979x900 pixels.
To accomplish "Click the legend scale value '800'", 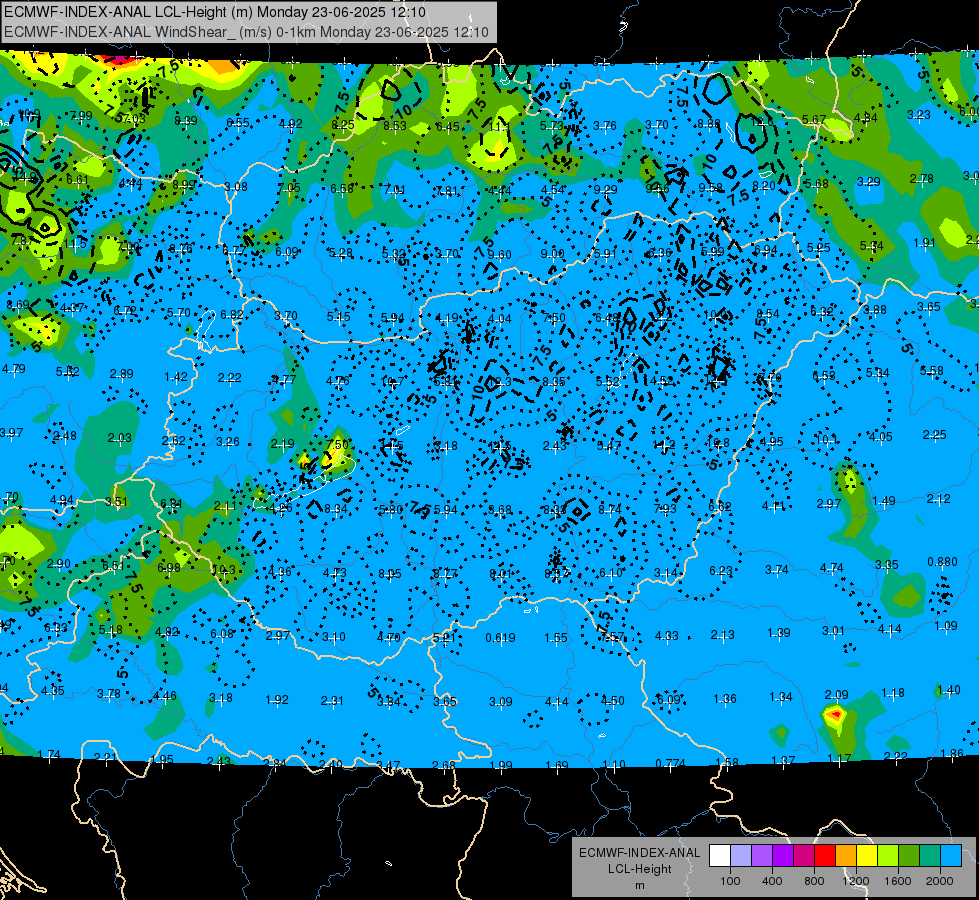I will point(814,881).
